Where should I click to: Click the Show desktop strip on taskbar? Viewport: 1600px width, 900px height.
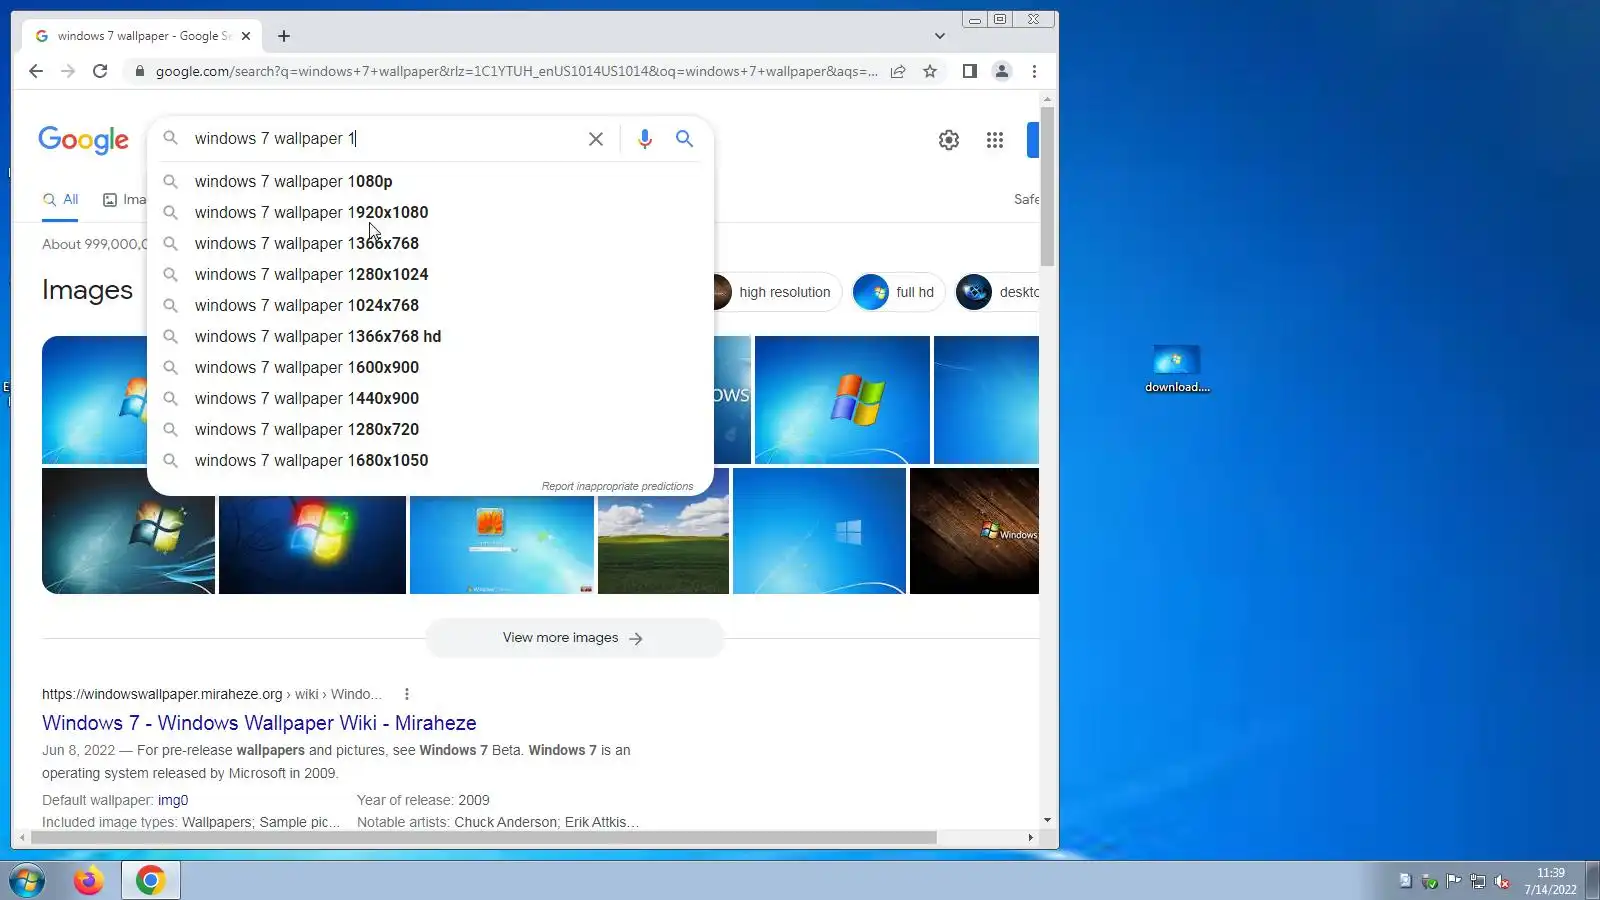click(x=1593, y=881)
